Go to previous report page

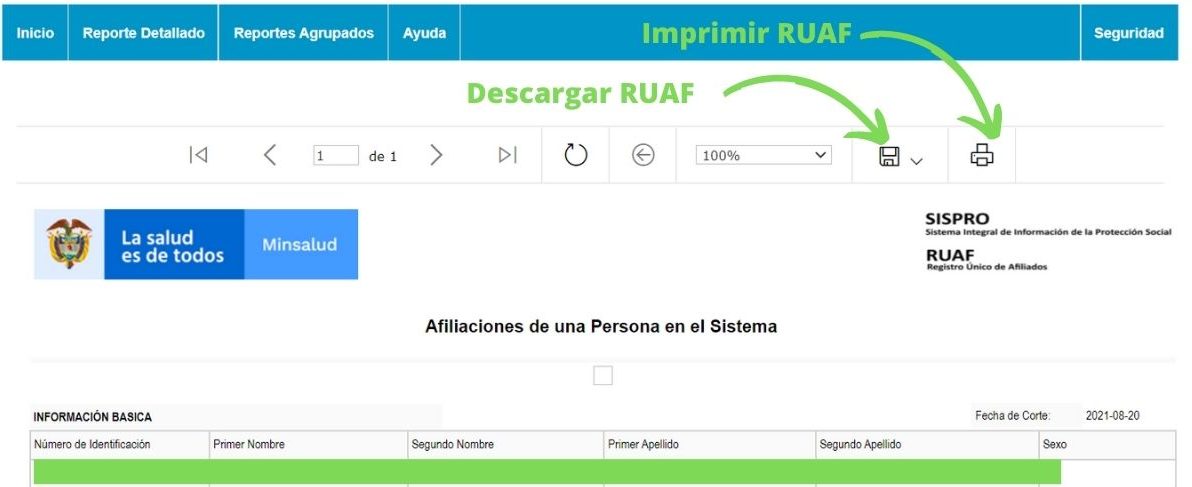(x=269, y=155)
